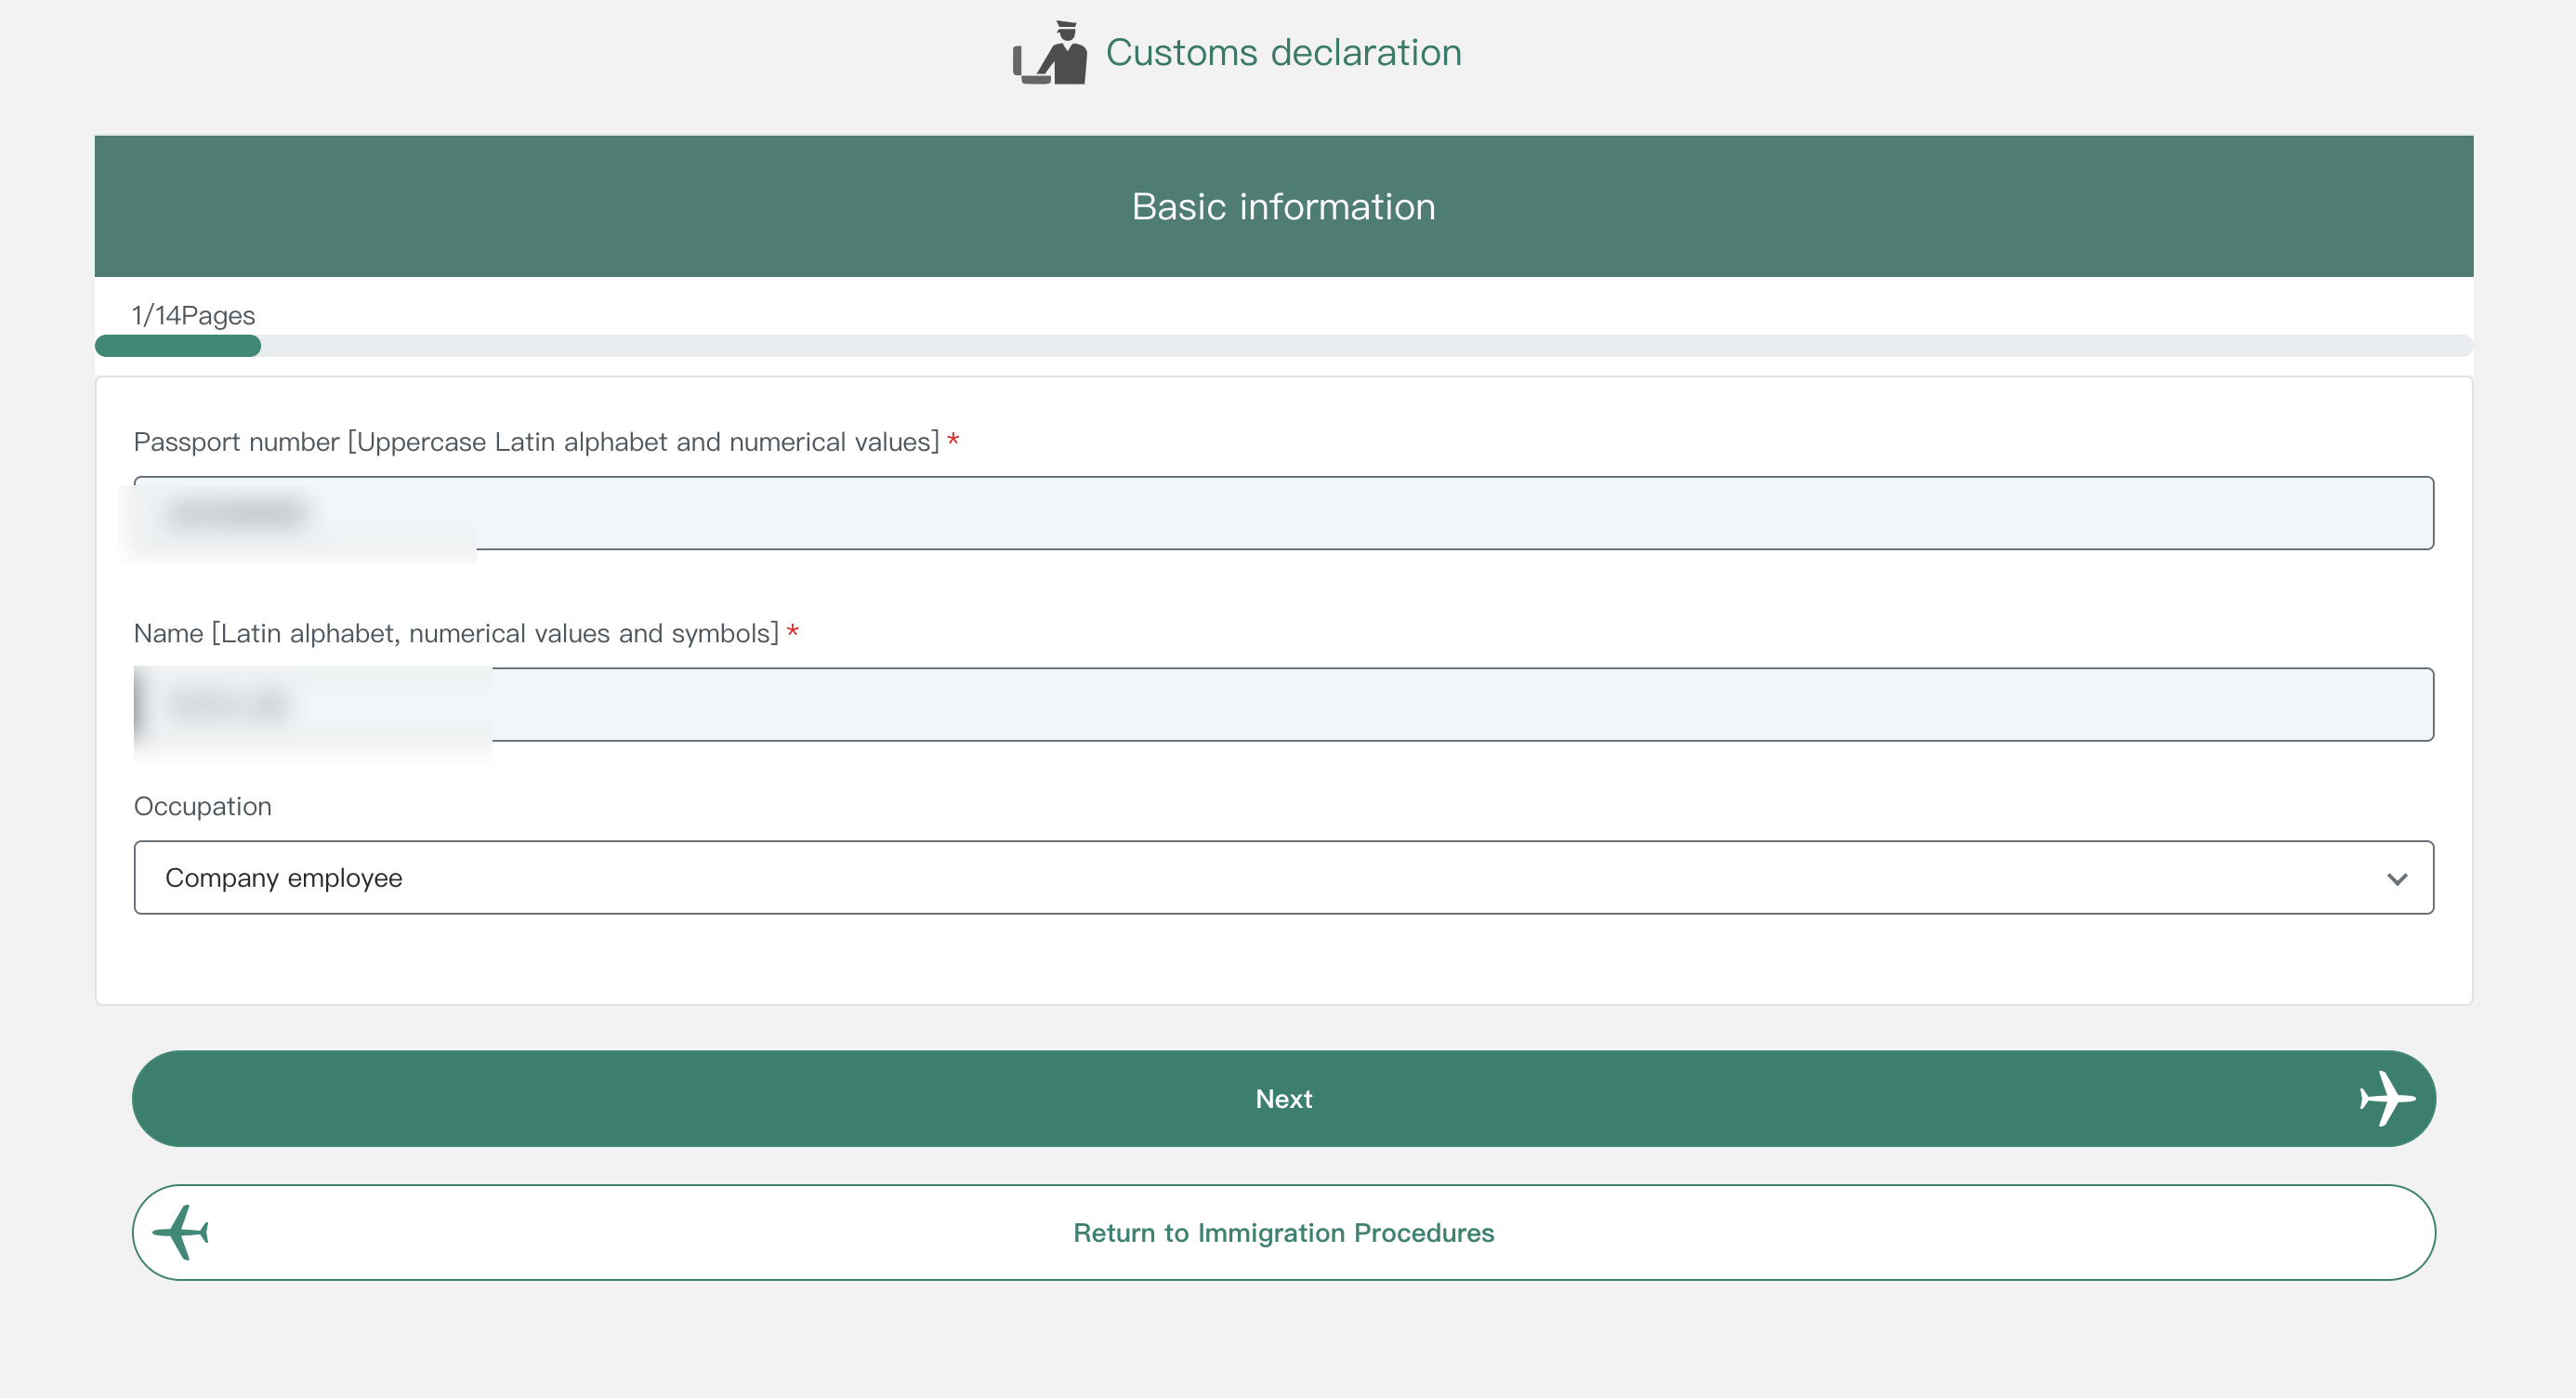The image size is (2576, 1398).
Task: Click the 'Basic information' header text
Action: pyautogui.click(x=1283, y=206)
